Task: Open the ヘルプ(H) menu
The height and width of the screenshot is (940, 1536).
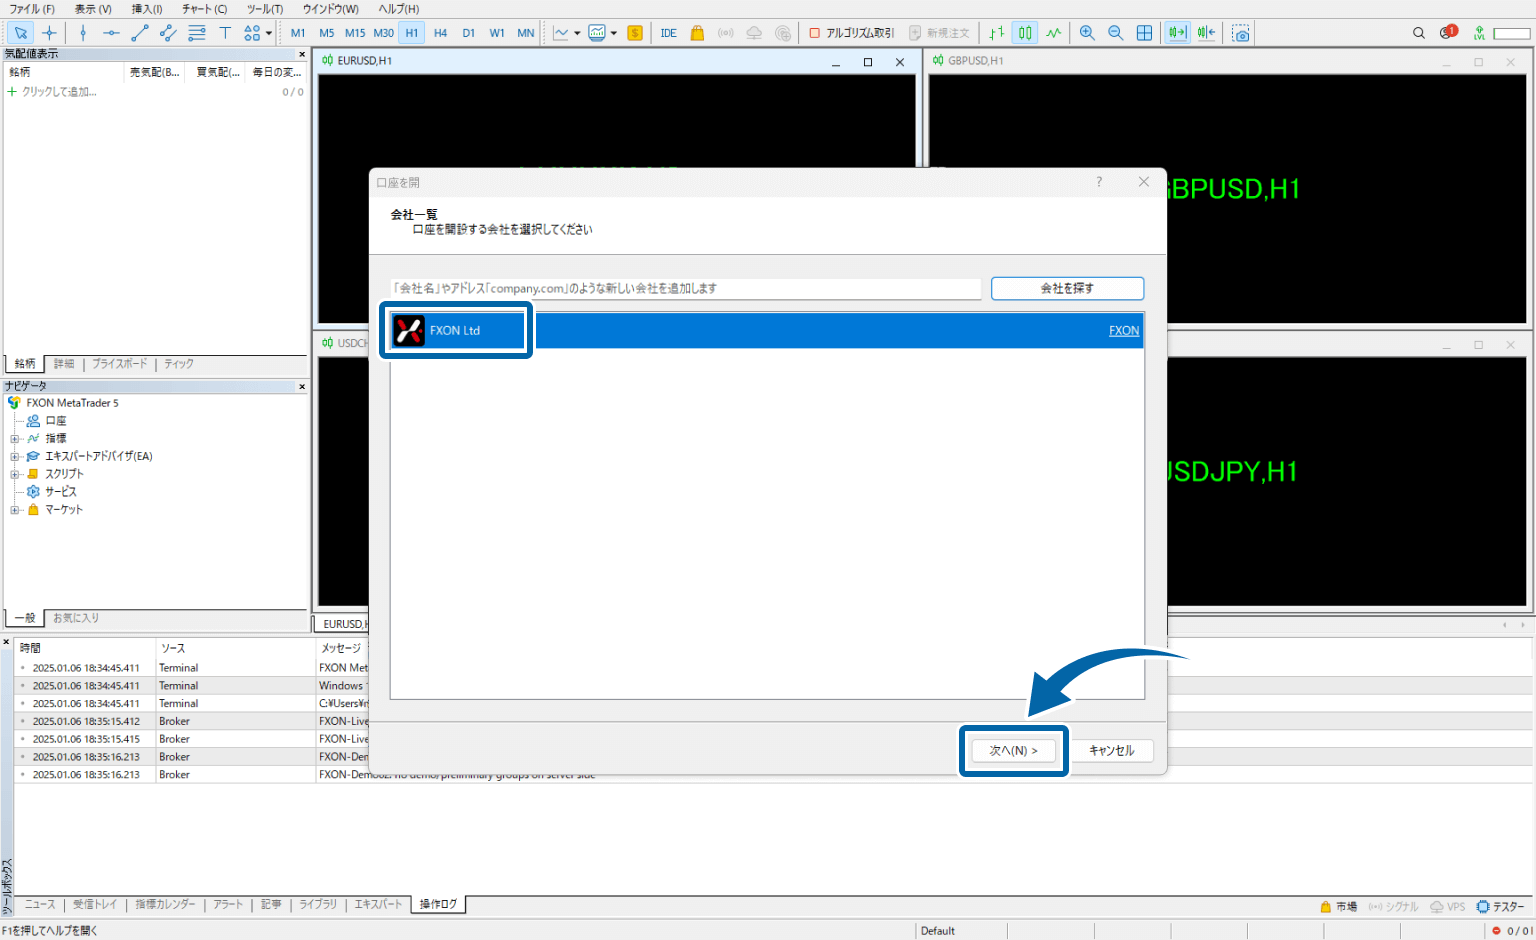Action: [399, 9]
